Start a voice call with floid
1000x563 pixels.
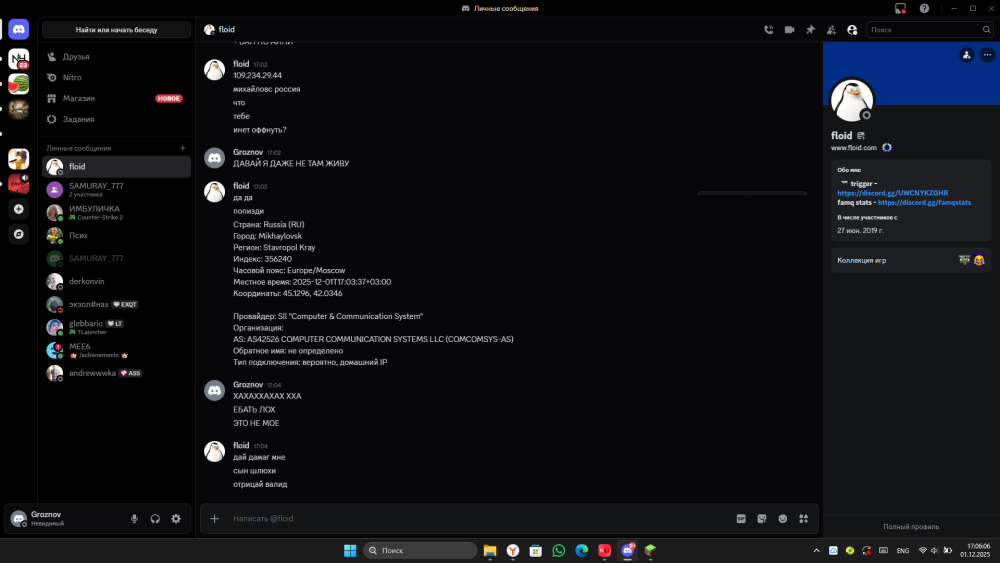(x=768, y=29)
